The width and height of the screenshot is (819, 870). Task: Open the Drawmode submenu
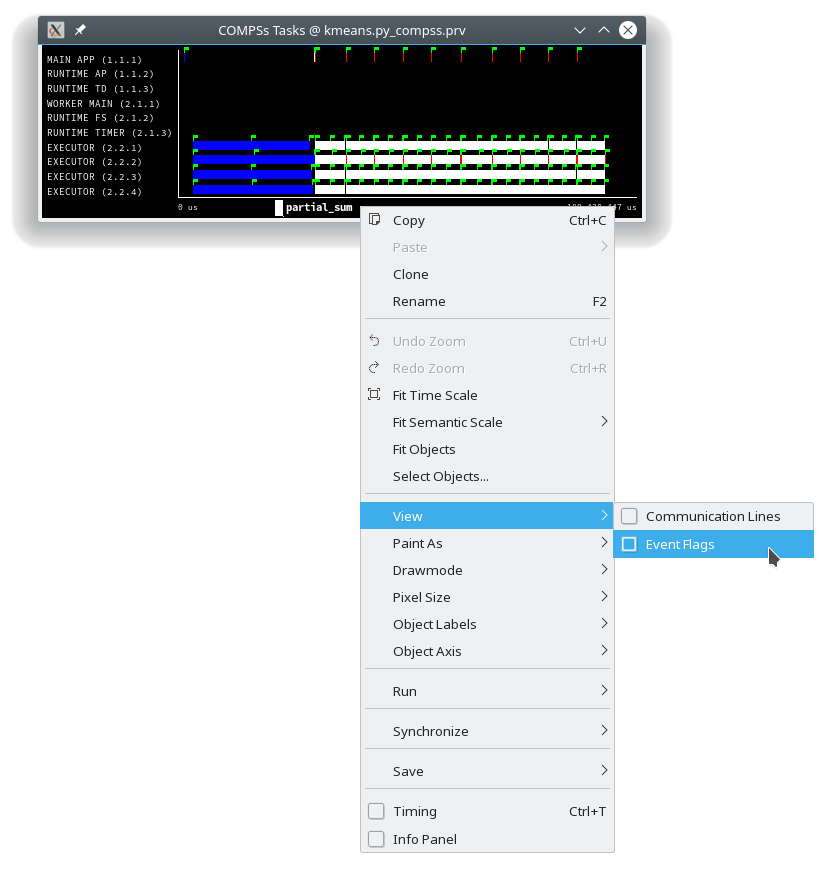[487, 570]
